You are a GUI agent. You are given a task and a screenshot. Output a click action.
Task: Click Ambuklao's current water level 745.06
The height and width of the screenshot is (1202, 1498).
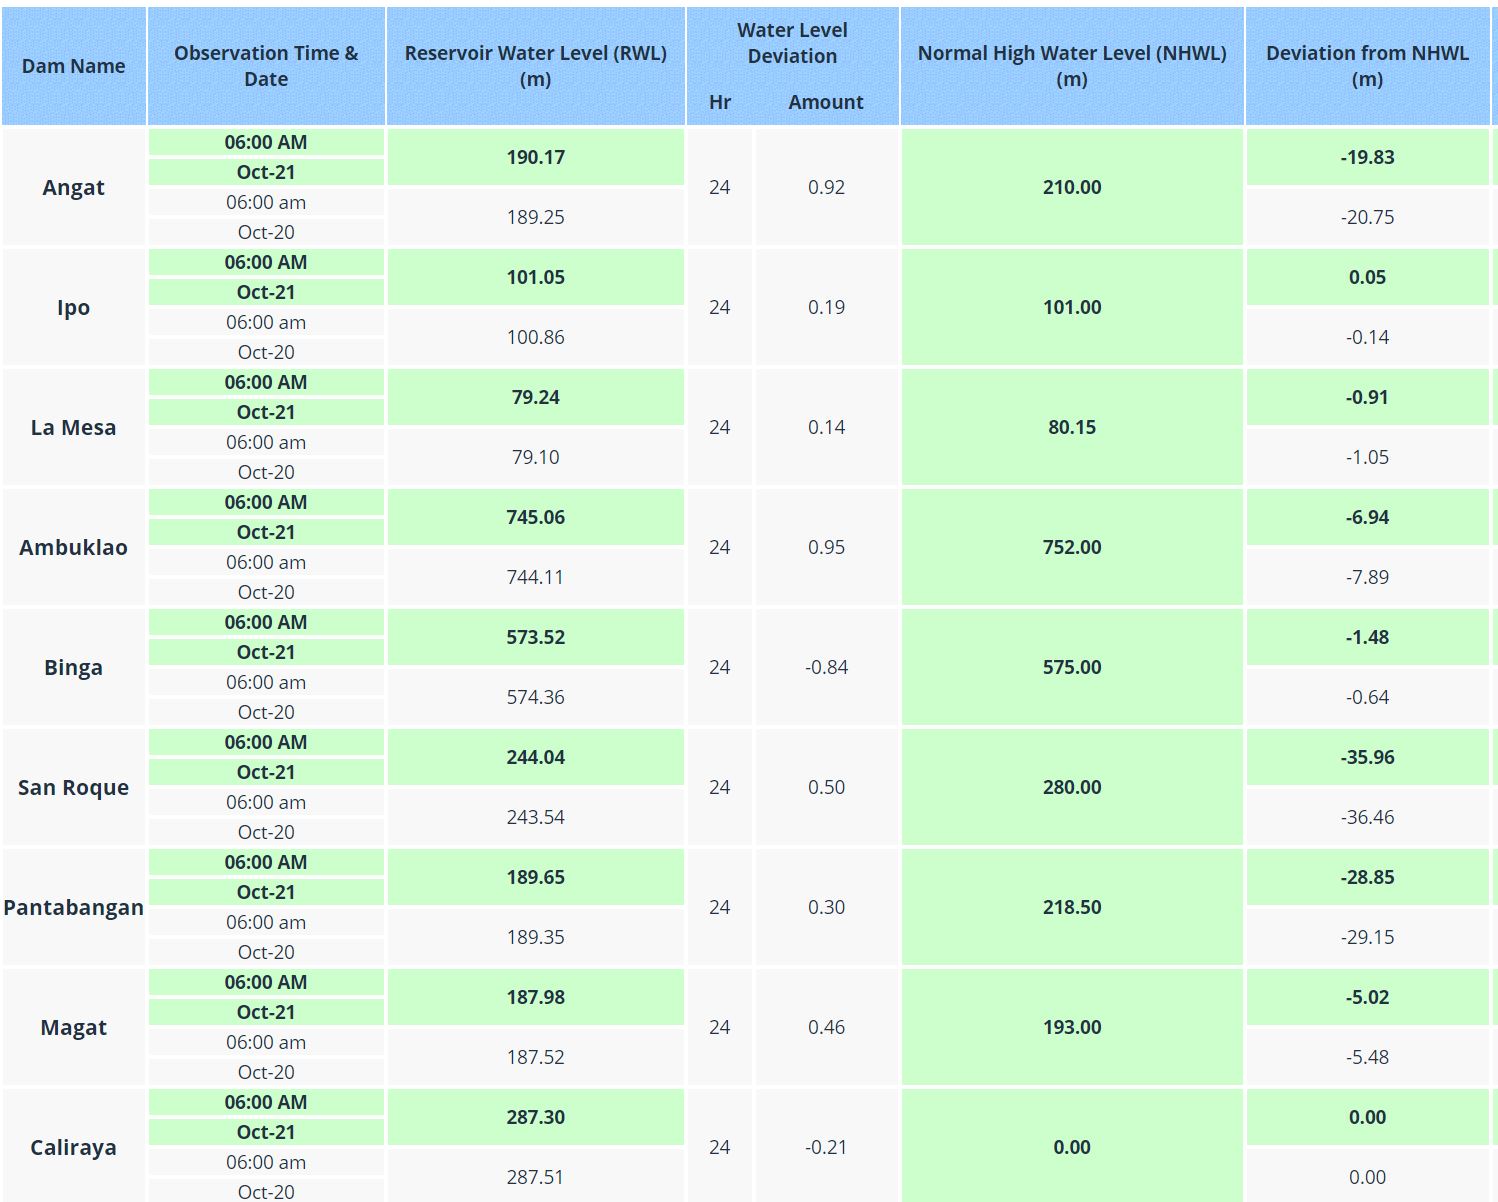pyautogui.click(x=535, y=517)
